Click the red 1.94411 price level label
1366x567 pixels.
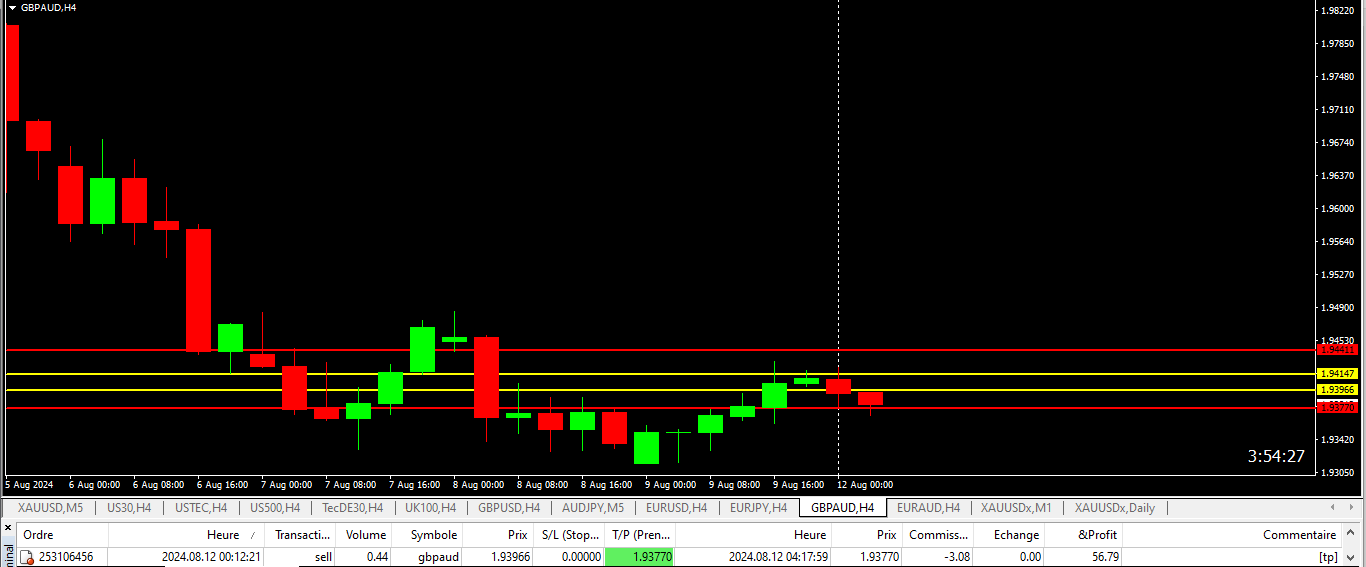point(1337,350)
